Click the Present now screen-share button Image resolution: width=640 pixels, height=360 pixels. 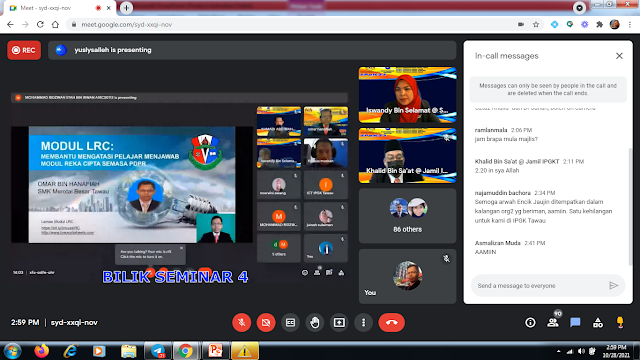[x=339, y=322]
